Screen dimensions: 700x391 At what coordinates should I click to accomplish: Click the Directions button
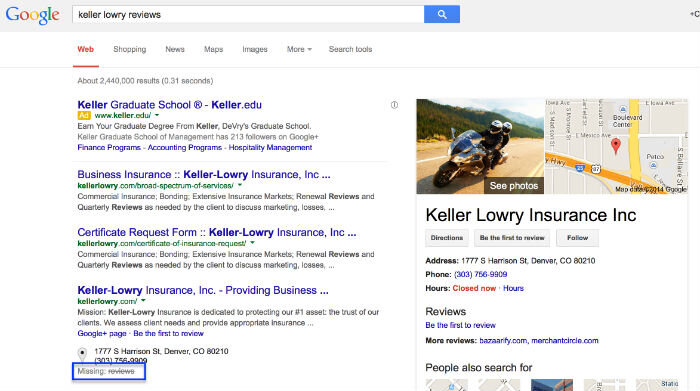(447, 238)
